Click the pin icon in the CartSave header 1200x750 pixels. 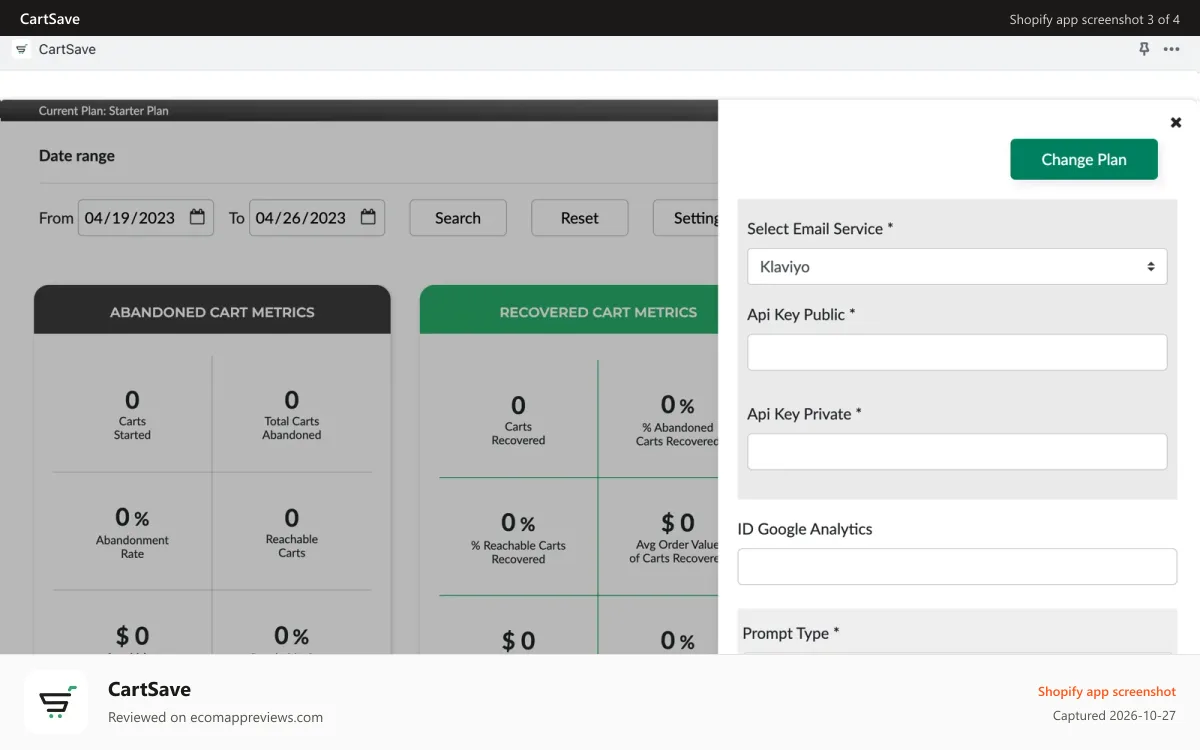[x=1144, y=49]
